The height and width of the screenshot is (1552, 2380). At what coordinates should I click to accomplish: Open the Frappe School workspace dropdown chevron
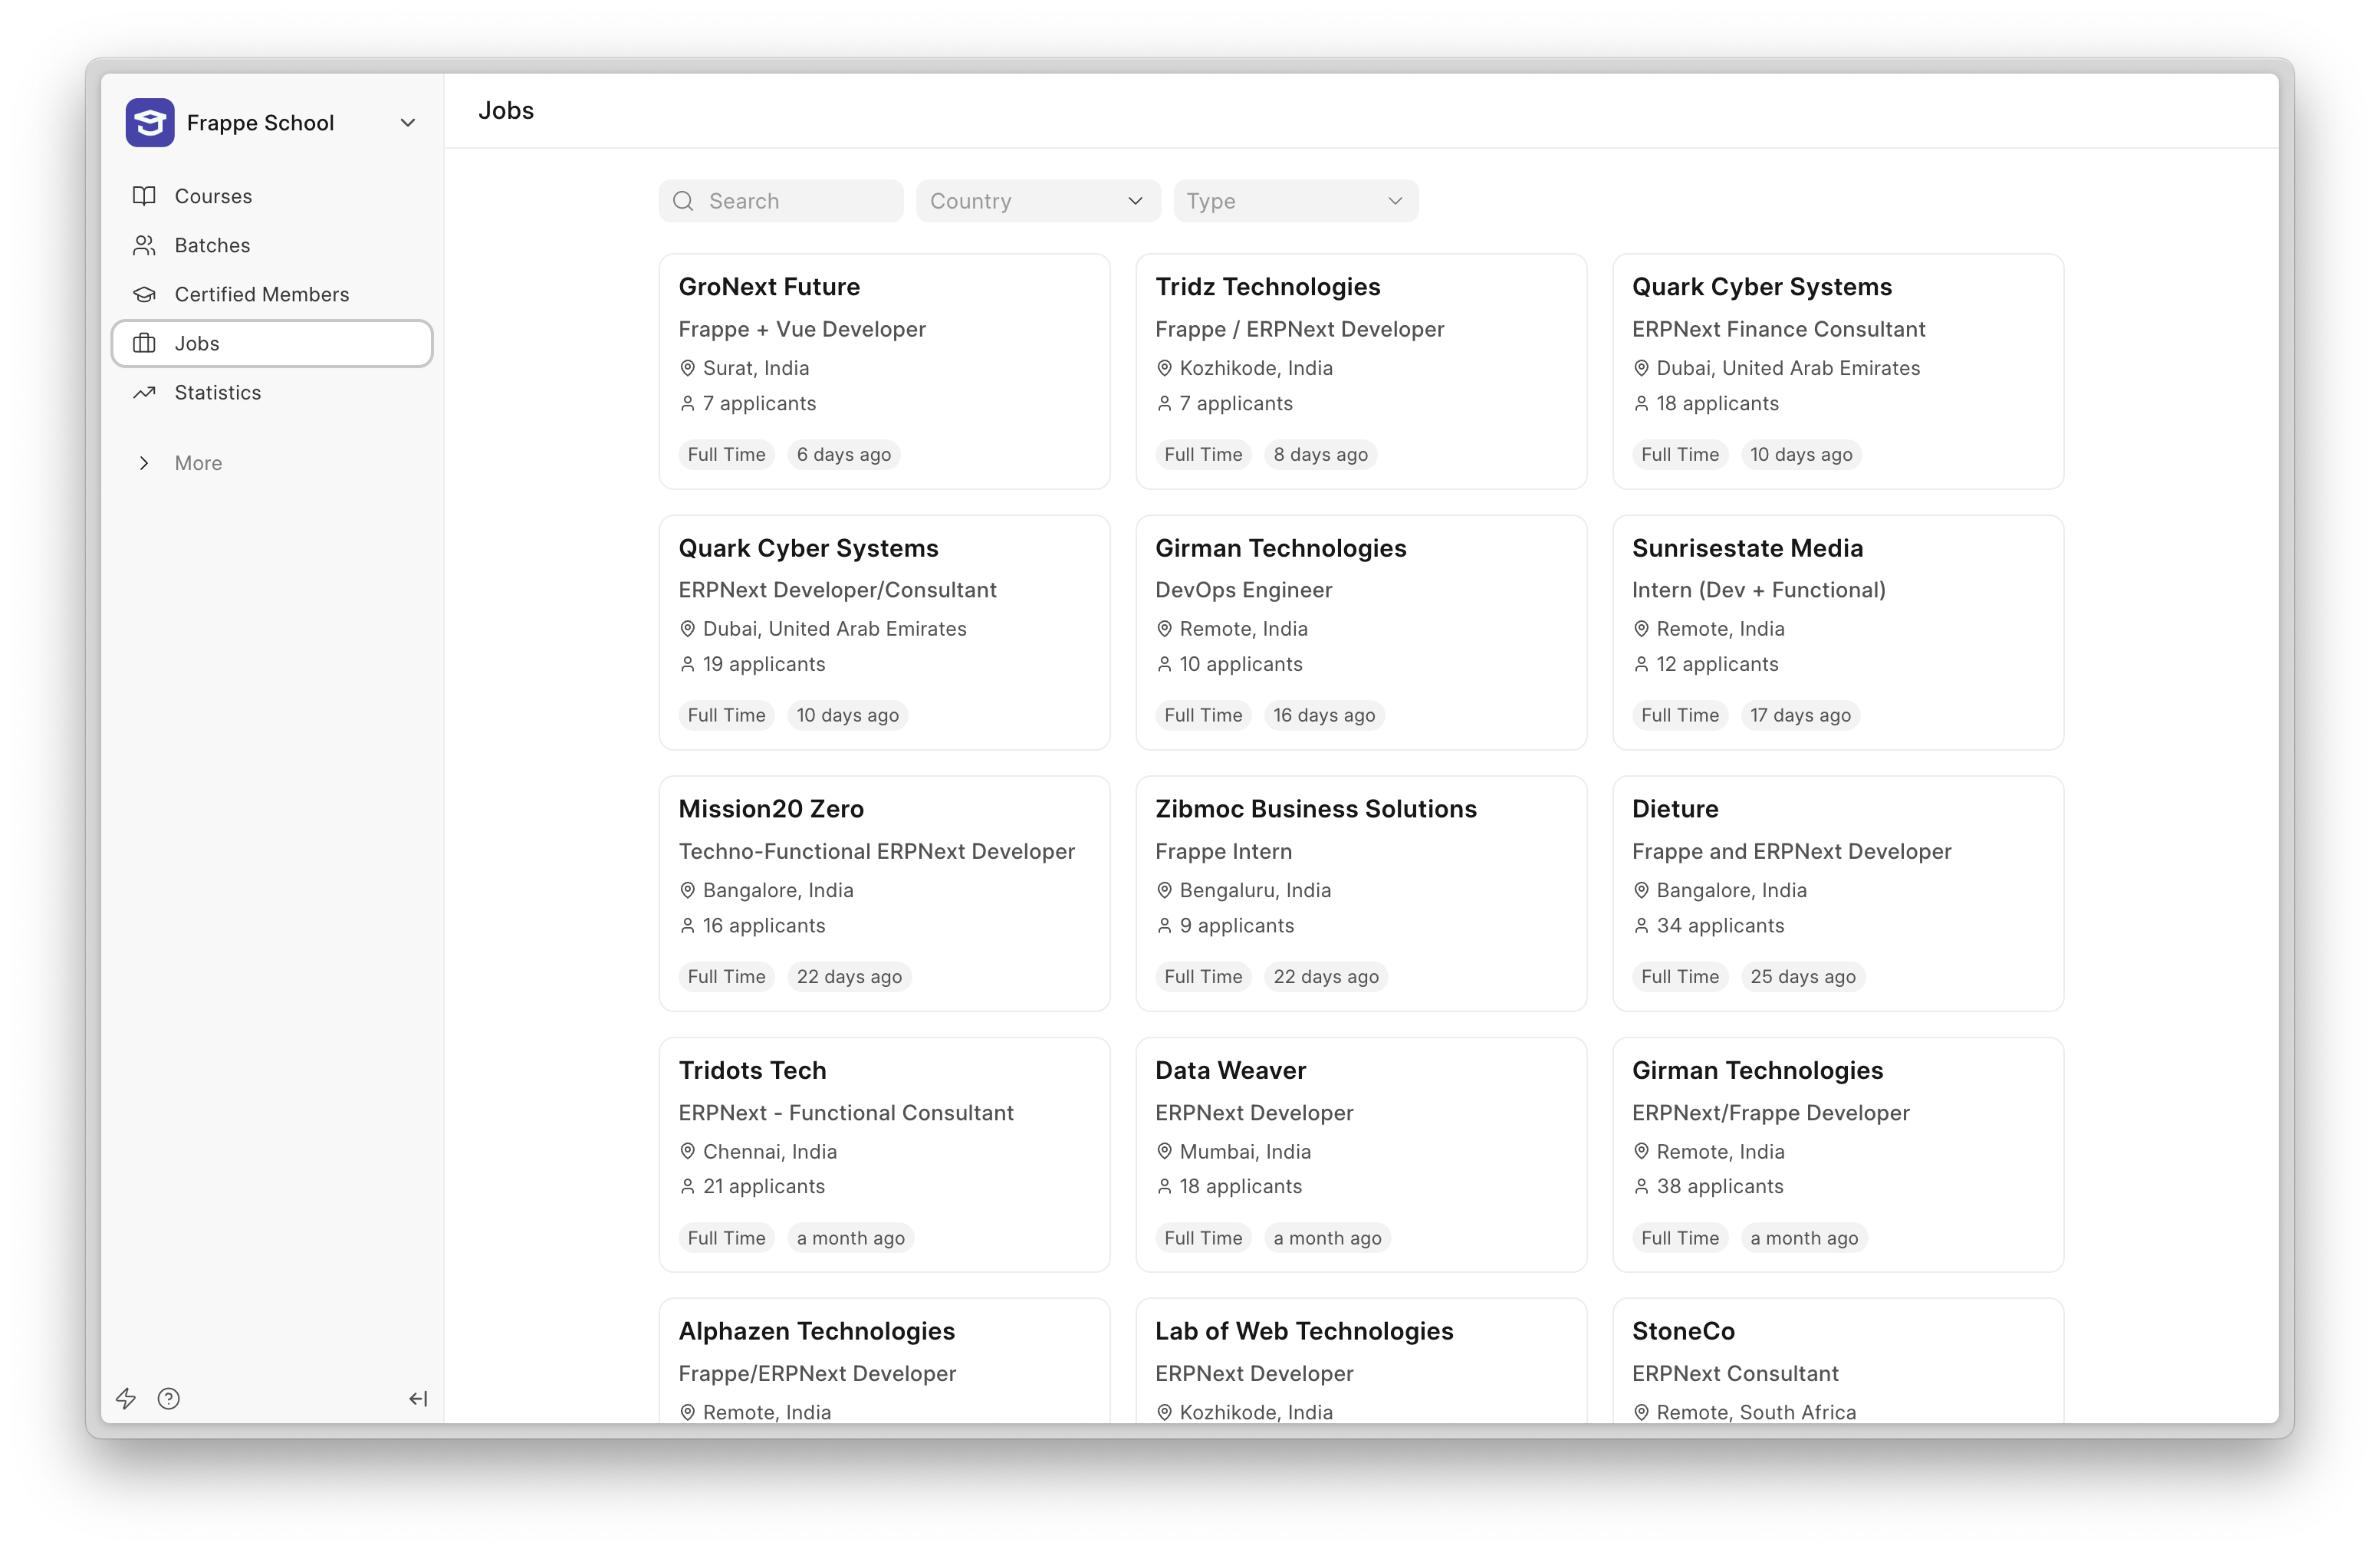pyautogui.click(x=408, y=123)
